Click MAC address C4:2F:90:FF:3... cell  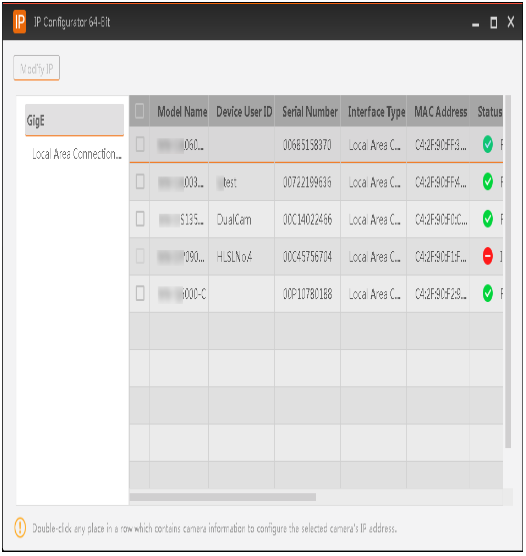point(438,145)
